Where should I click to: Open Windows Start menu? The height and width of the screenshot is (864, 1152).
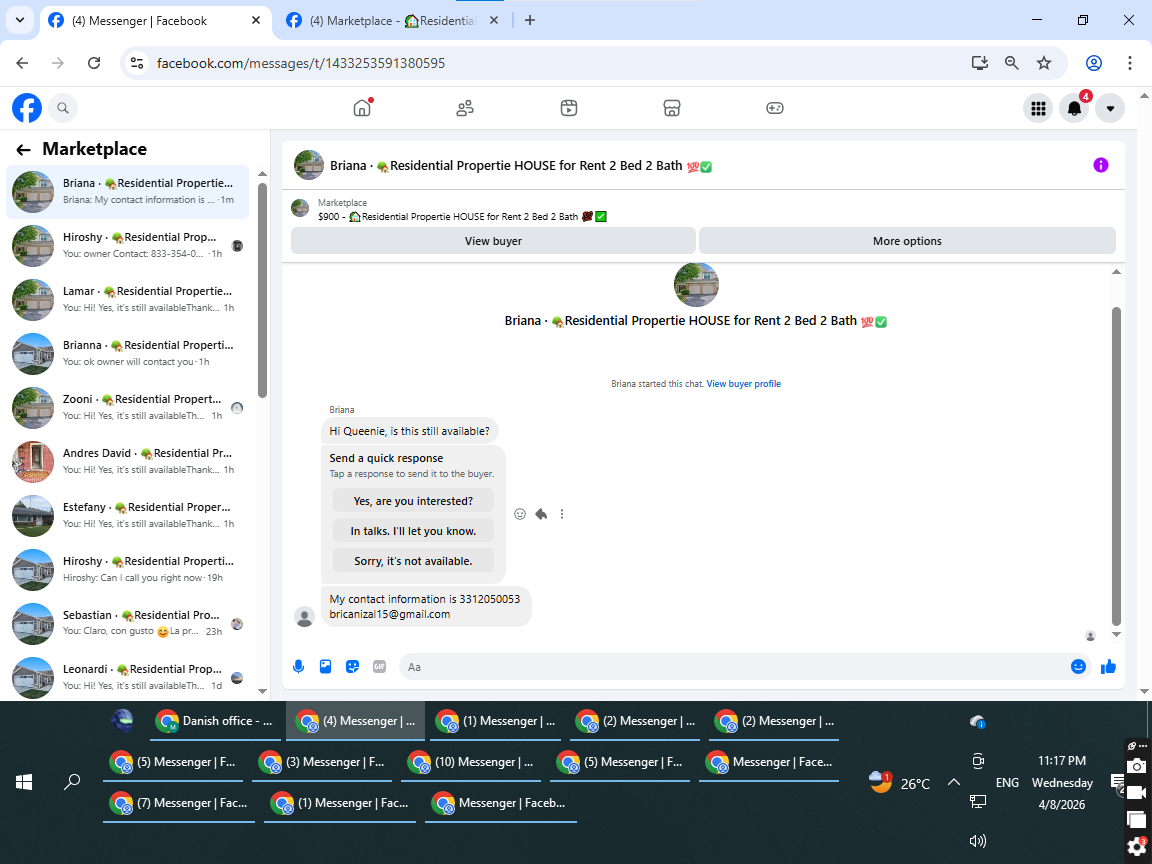24,782
